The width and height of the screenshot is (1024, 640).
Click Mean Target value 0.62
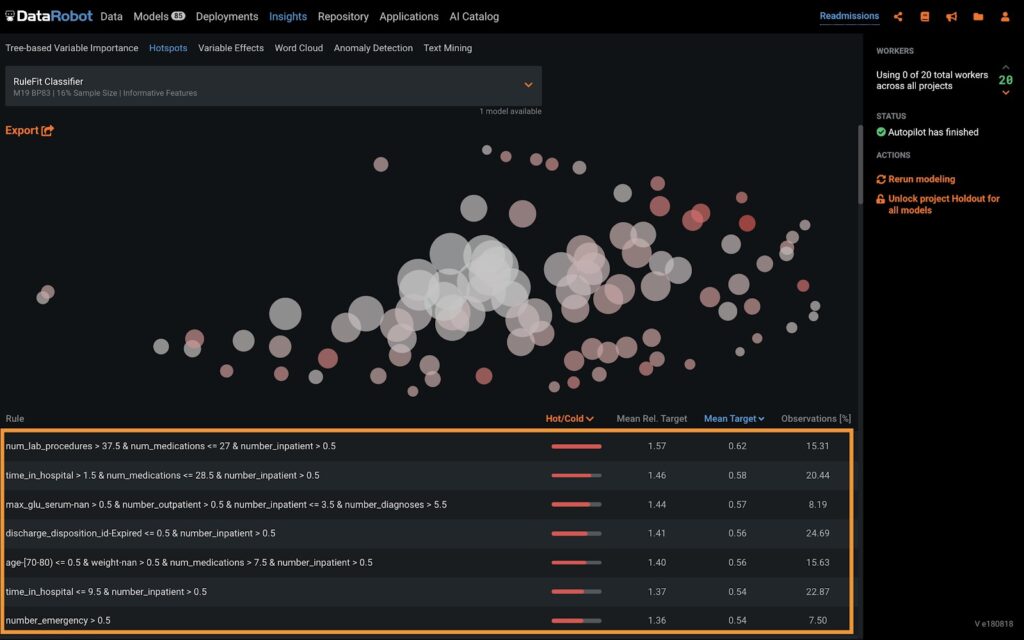point(737,446)
